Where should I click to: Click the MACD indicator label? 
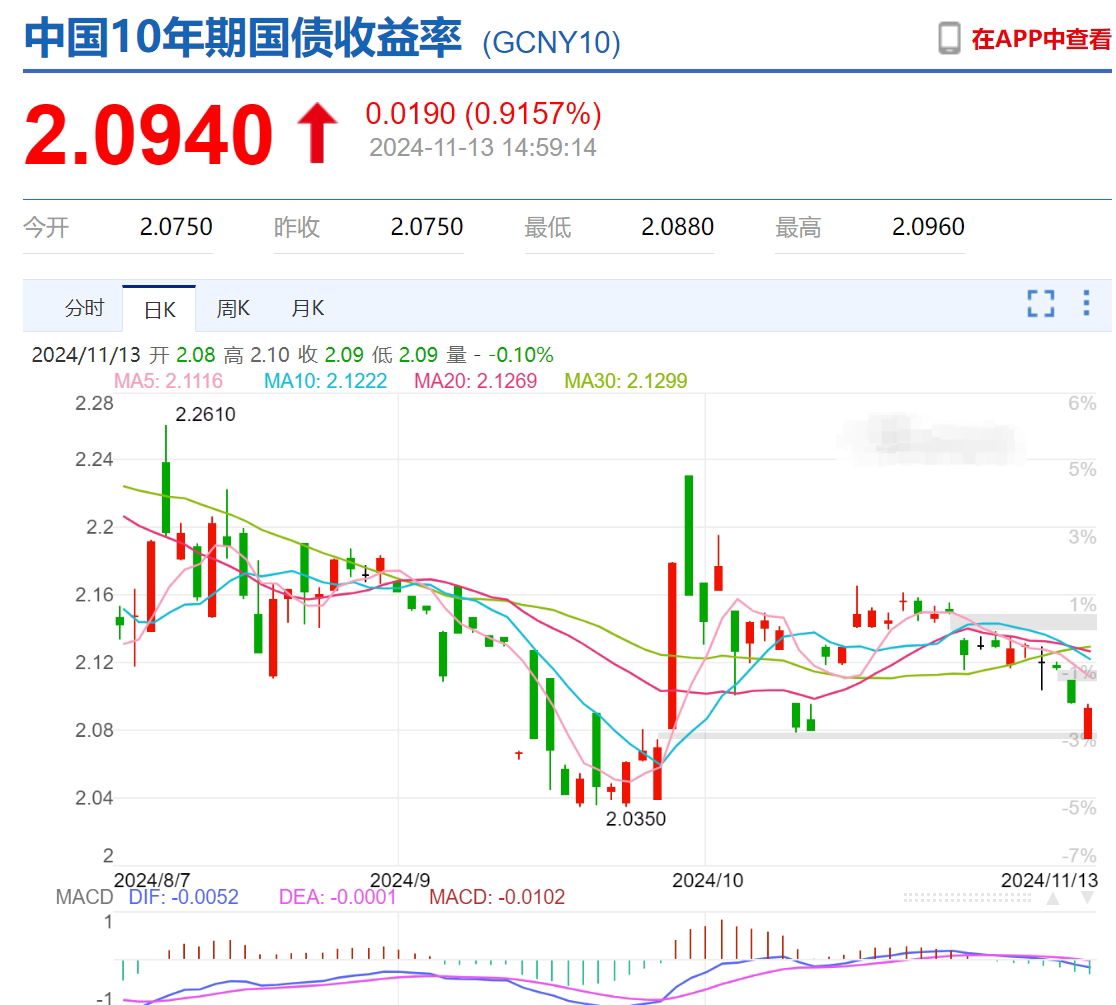click(x=84, y=897)
